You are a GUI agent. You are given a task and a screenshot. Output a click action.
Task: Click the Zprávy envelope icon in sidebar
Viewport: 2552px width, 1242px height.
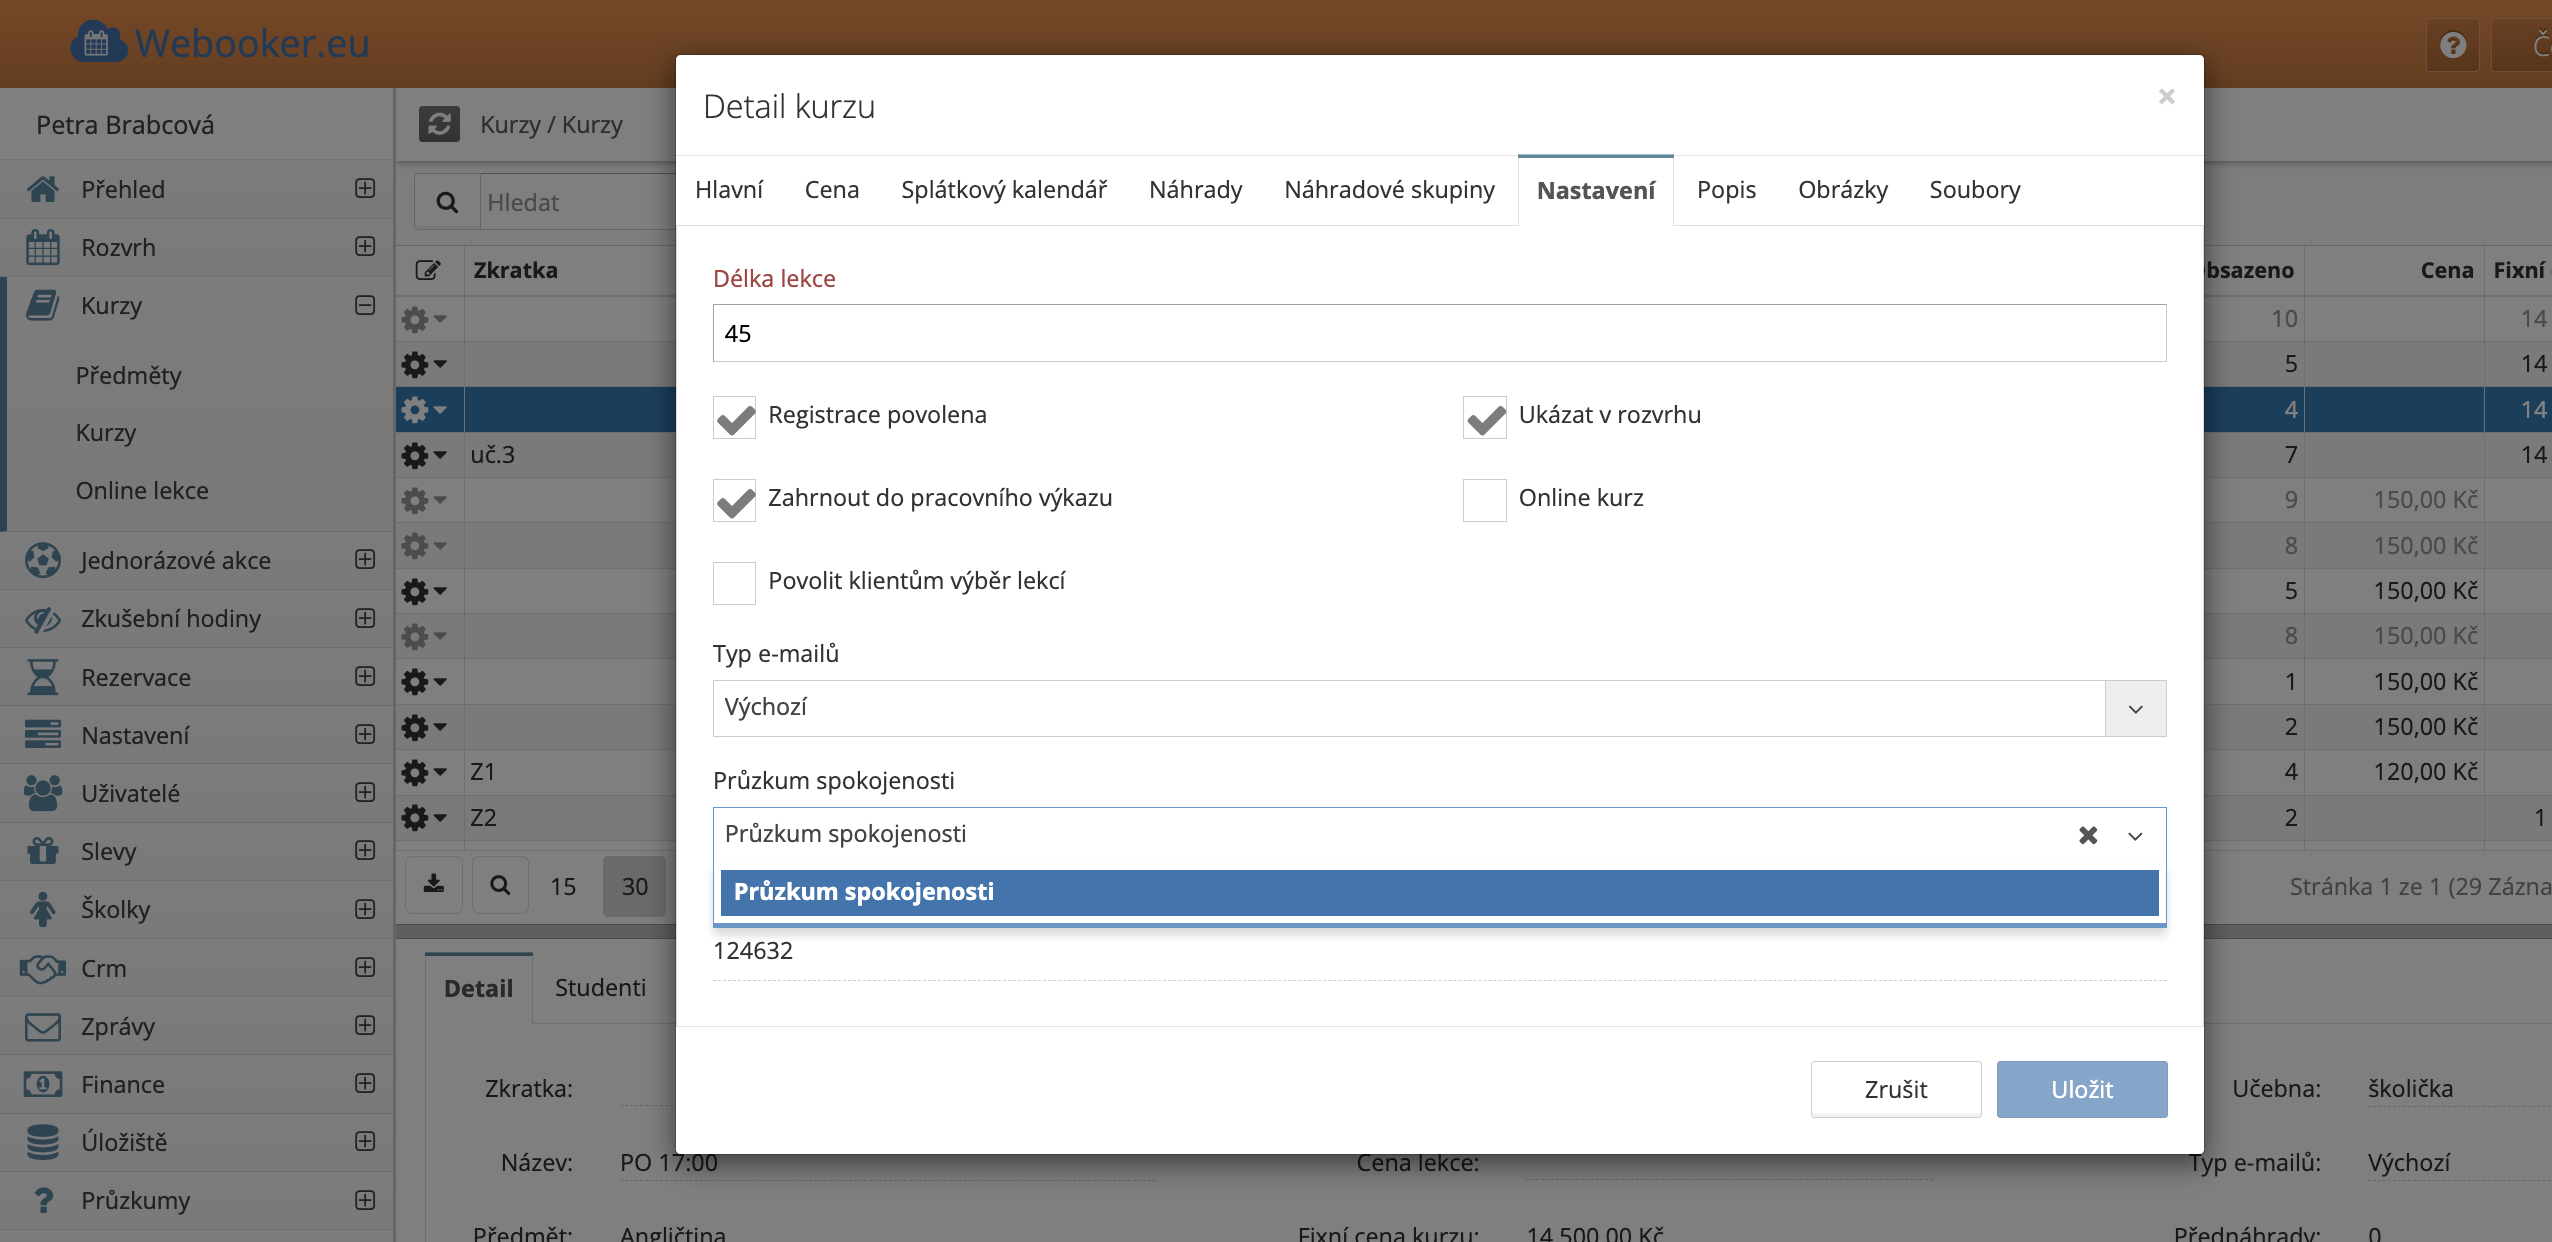pos(42,1026)
